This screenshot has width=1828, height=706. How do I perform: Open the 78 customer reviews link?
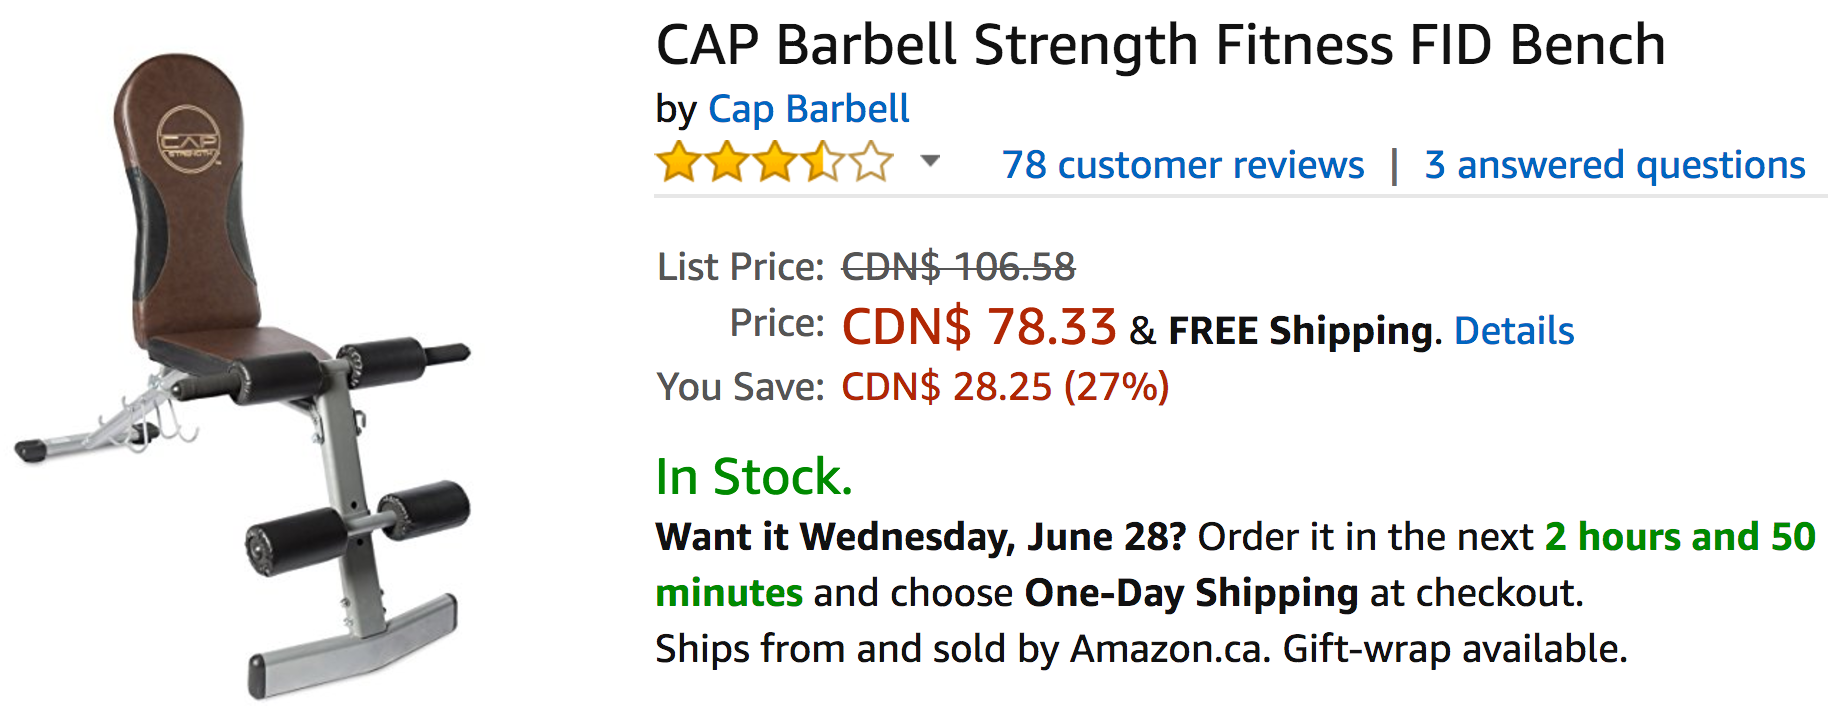click(x=1183, y=164)
